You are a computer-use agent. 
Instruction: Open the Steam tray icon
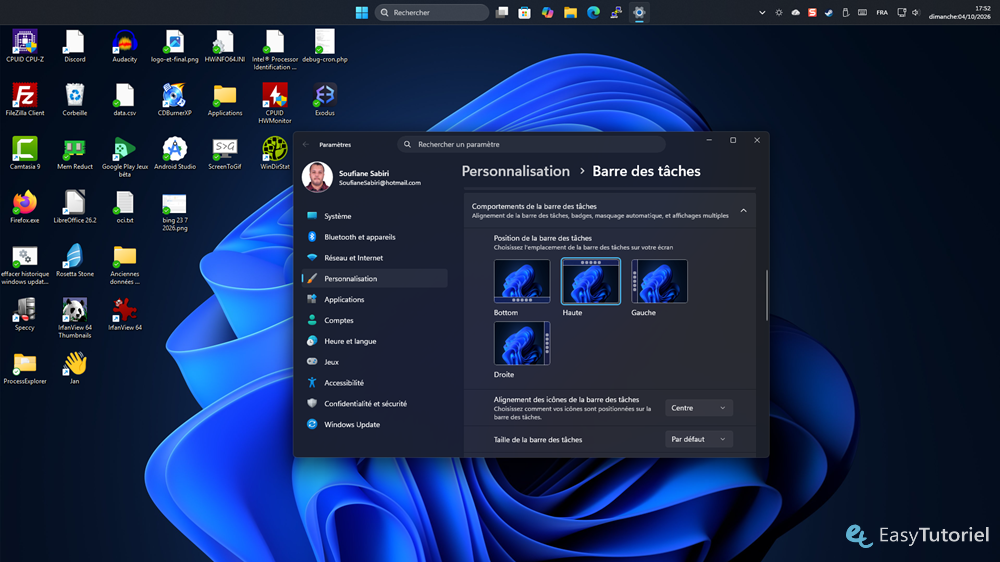coord(828,13)
